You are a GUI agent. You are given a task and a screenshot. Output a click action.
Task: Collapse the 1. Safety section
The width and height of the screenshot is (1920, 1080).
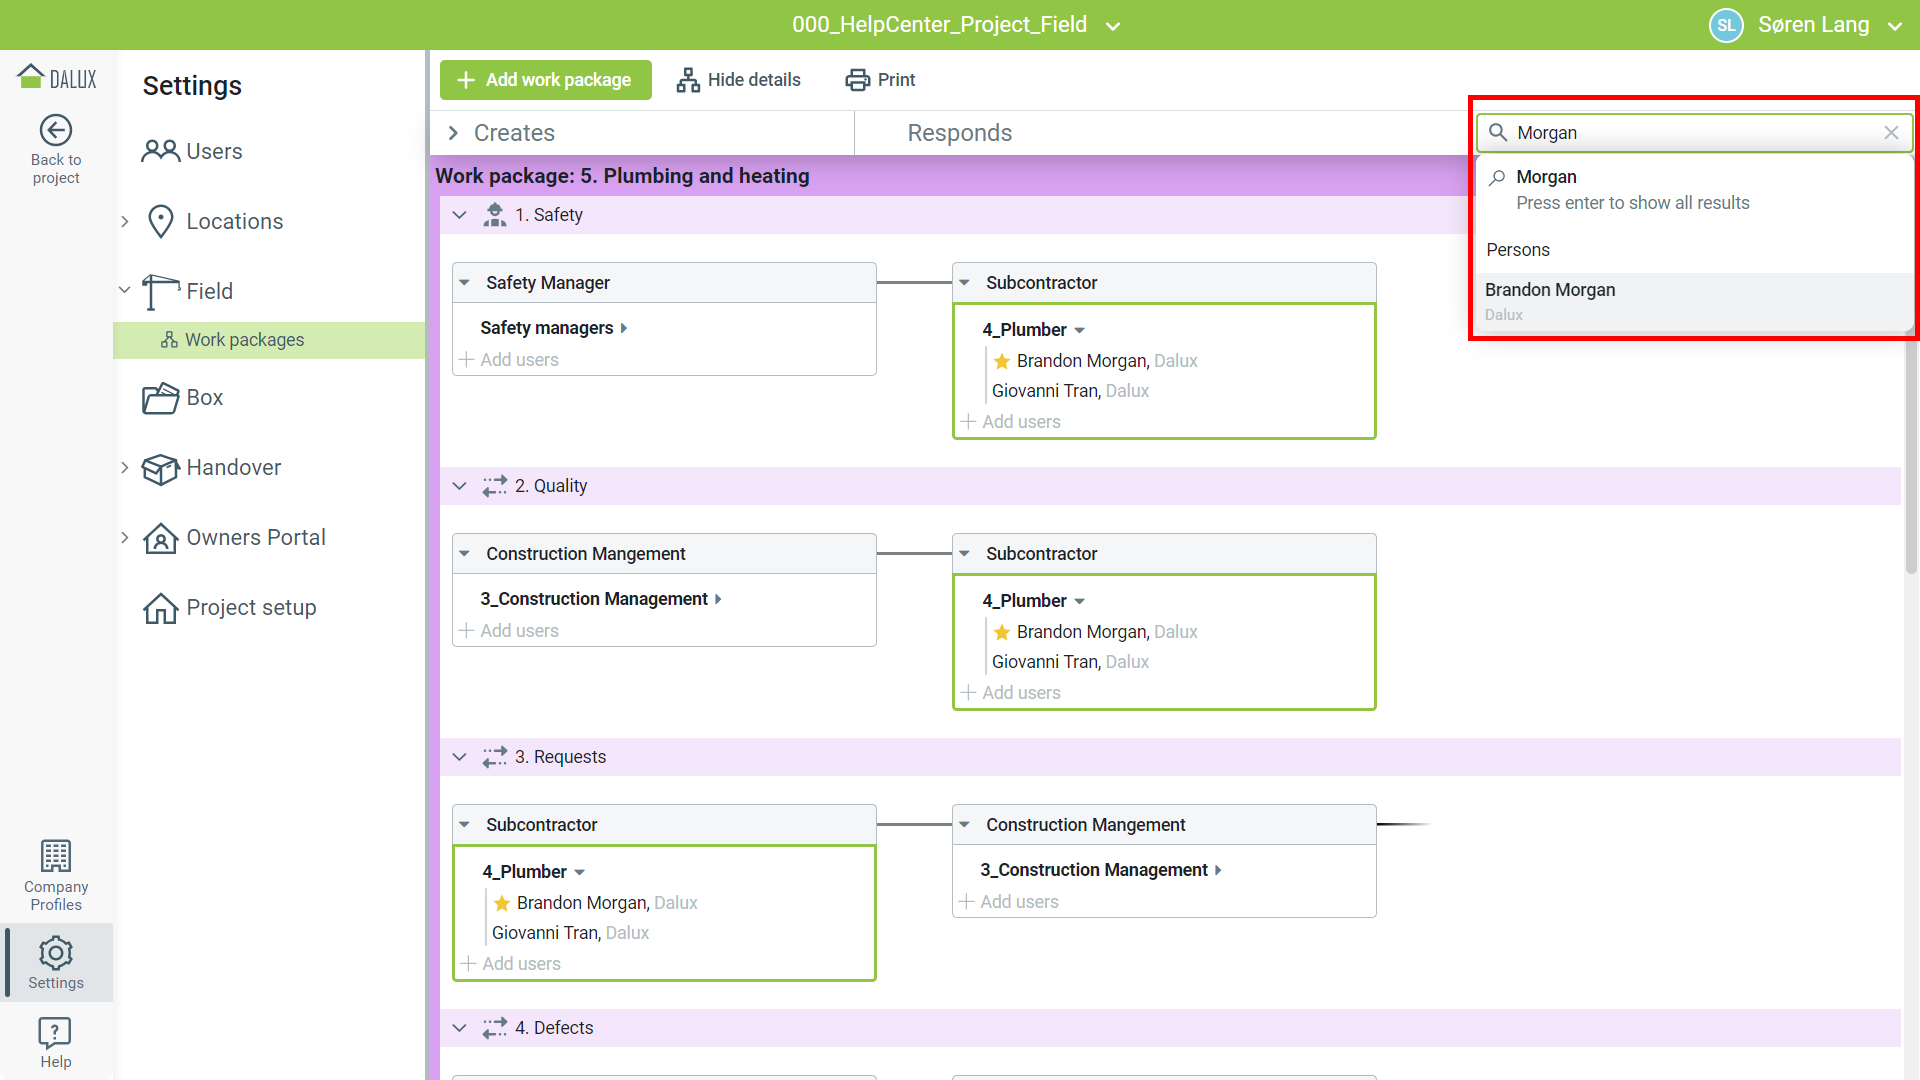(460, 215)
